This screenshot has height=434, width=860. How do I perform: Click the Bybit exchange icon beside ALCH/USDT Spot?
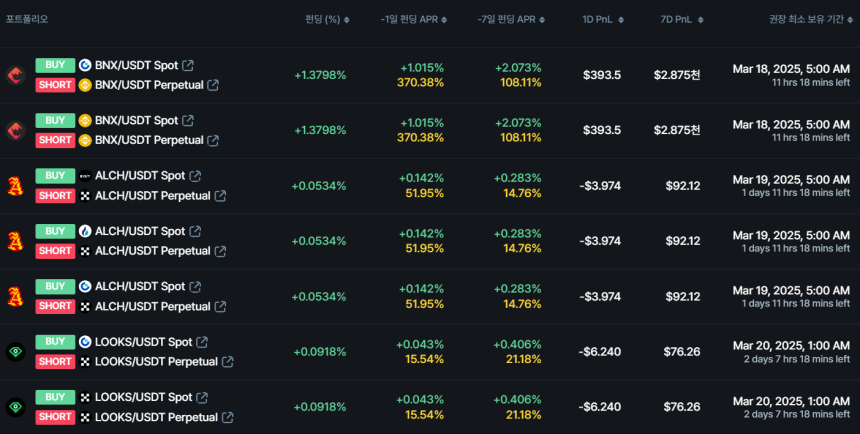(85, 176)
